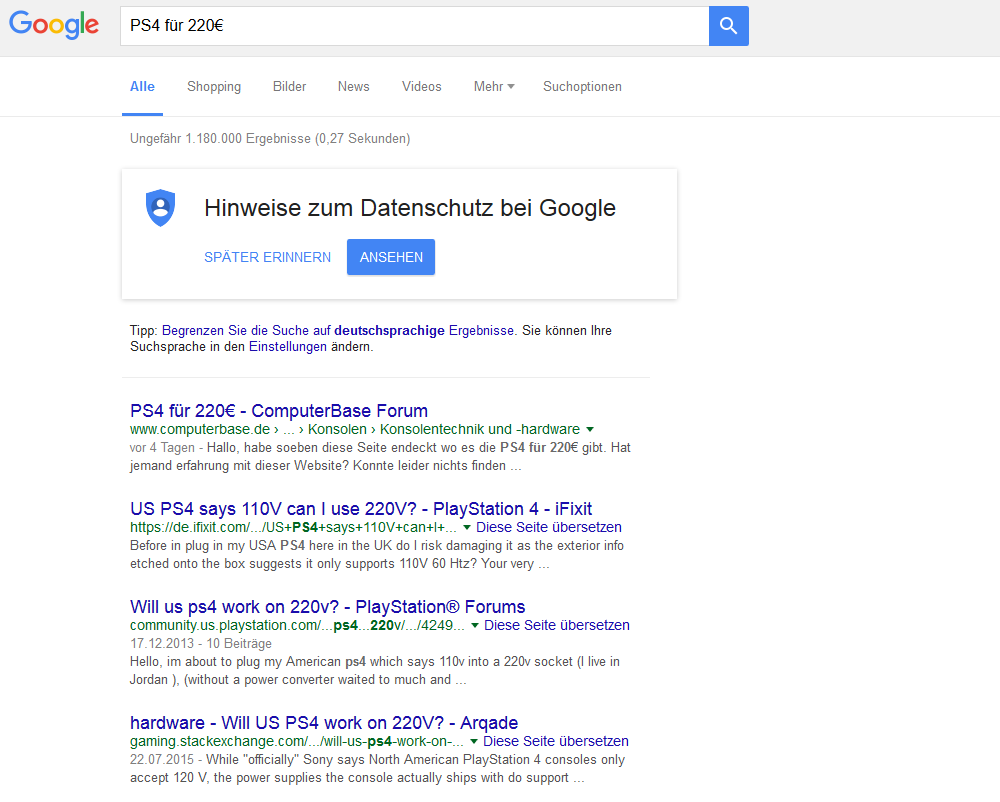Open the News tab
1000x802 pixels.
click(x=353, y=87)
